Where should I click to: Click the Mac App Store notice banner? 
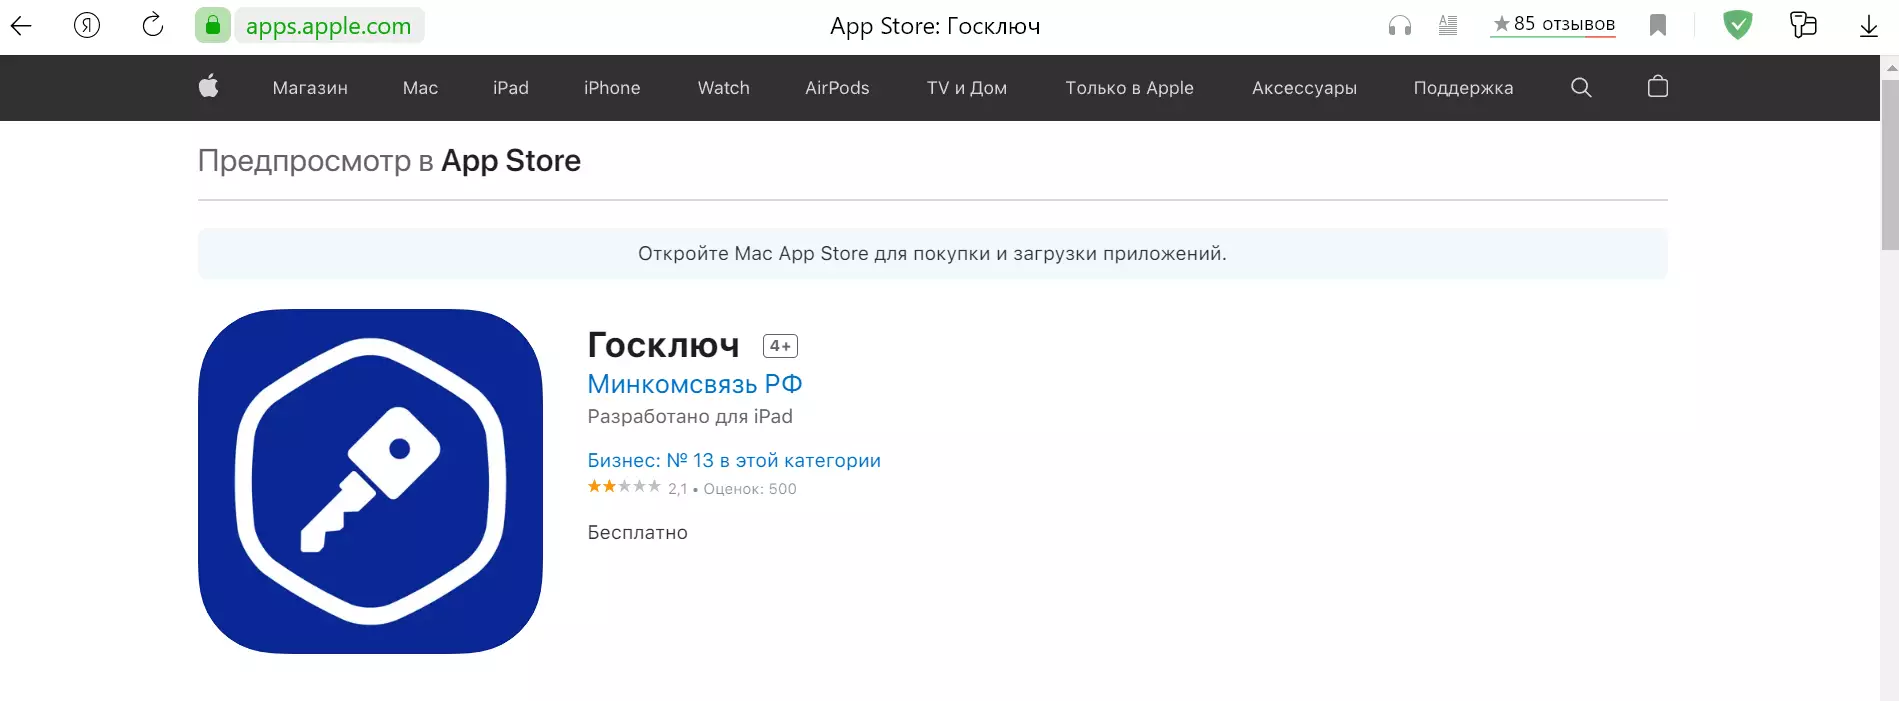tap(932, 253)
